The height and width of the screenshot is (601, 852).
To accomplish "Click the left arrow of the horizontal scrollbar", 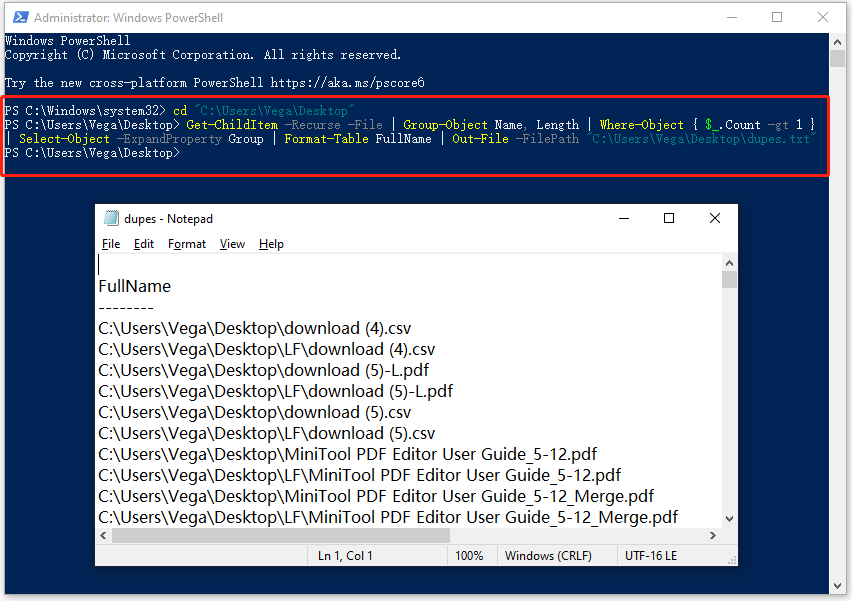I will point(104,536).
